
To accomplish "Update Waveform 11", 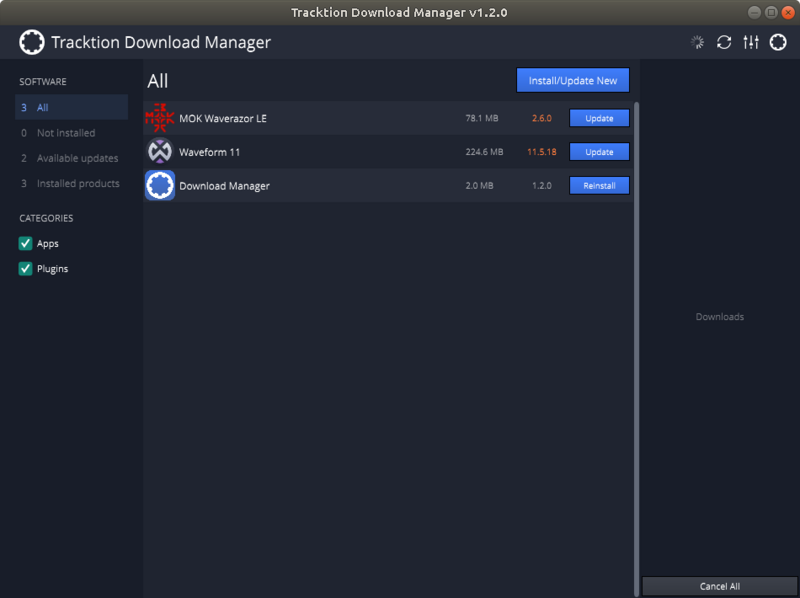I will (x=599, y=151).
